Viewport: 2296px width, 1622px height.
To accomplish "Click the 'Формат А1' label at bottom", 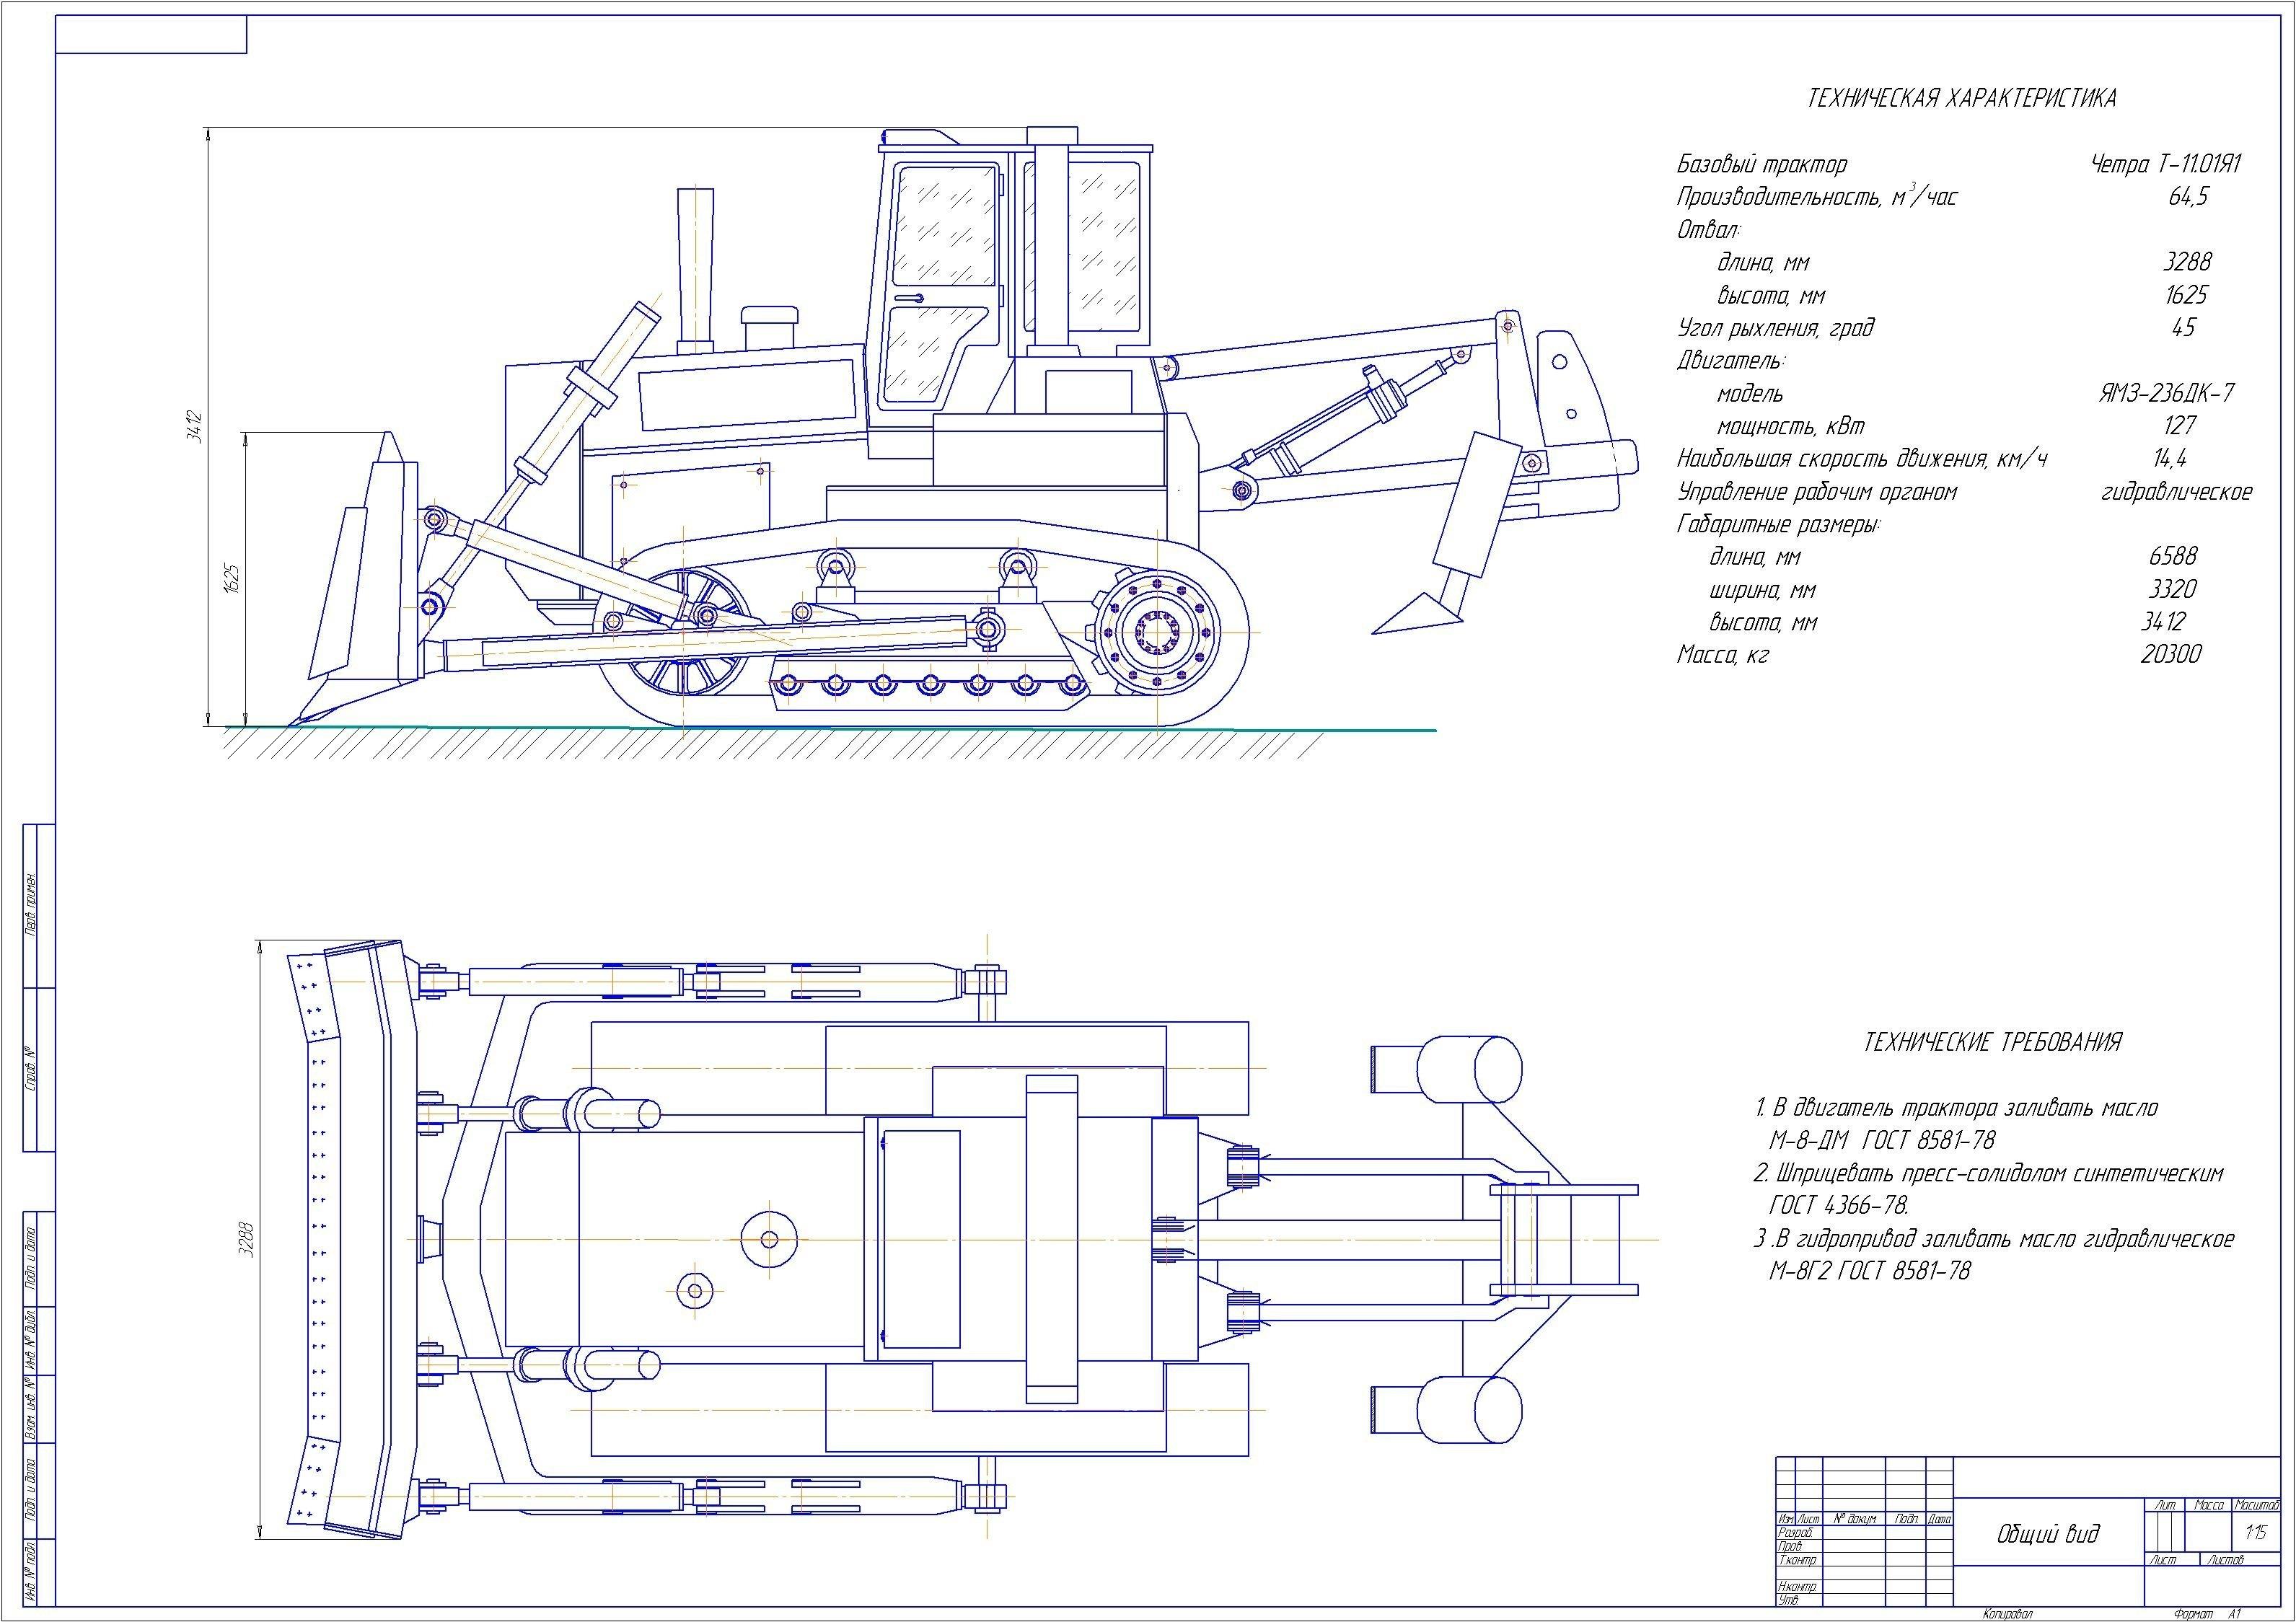I will coord(2195,1613).
